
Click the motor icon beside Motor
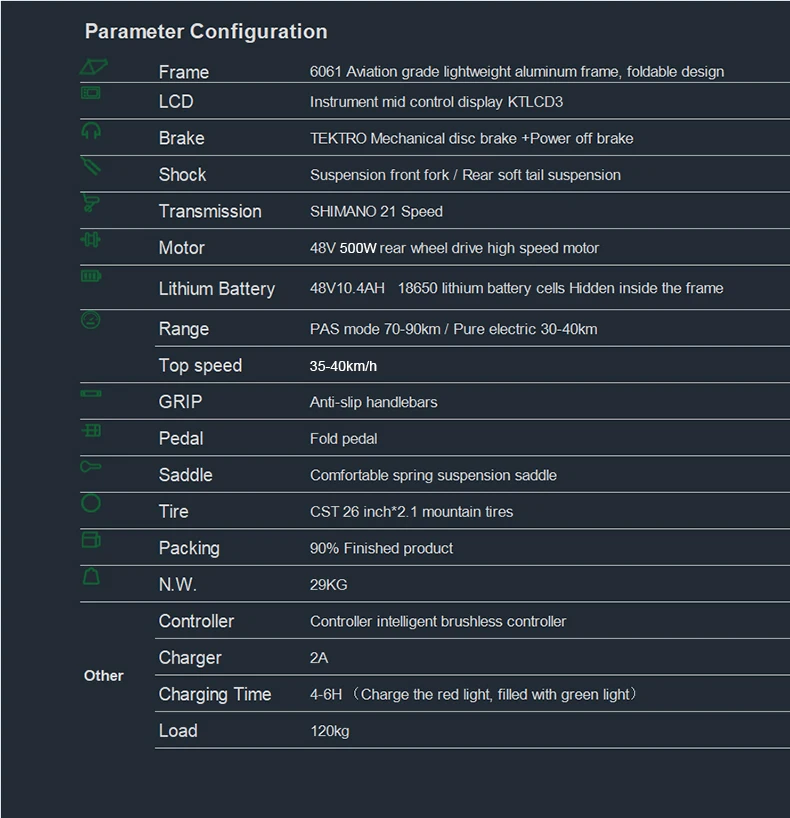pyautogui.click(x=91, y=240)
